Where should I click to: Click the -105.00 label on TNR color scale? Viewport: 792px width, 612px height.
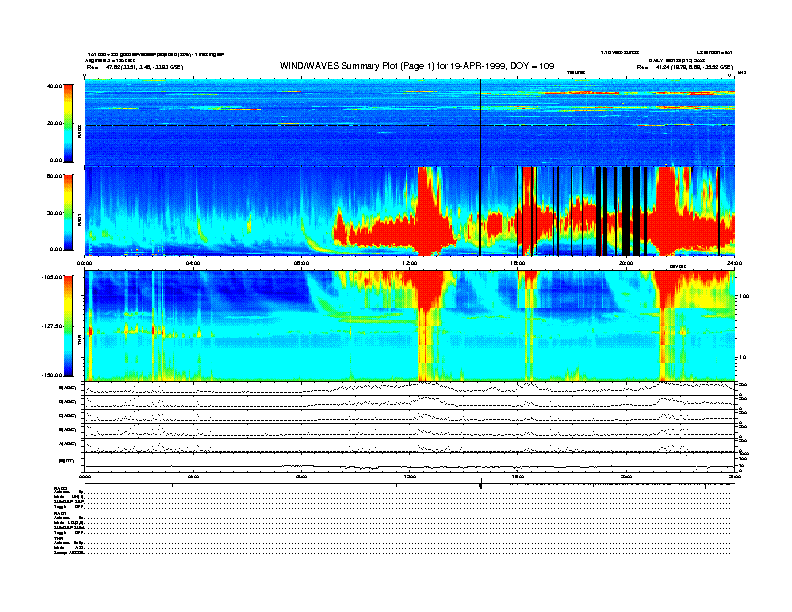click(x=52, y=277)
